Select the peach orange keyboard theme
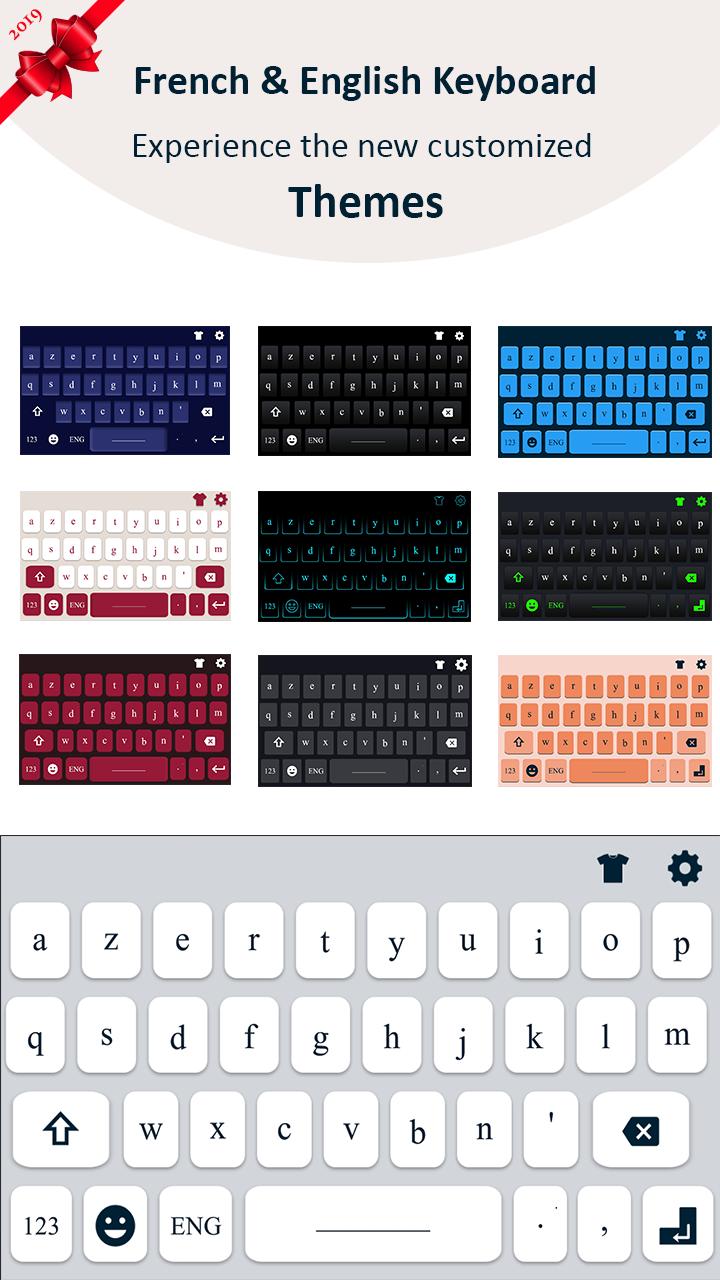Image resolution: width=720 pixels, height=1280 pixels. pos(604,720)
